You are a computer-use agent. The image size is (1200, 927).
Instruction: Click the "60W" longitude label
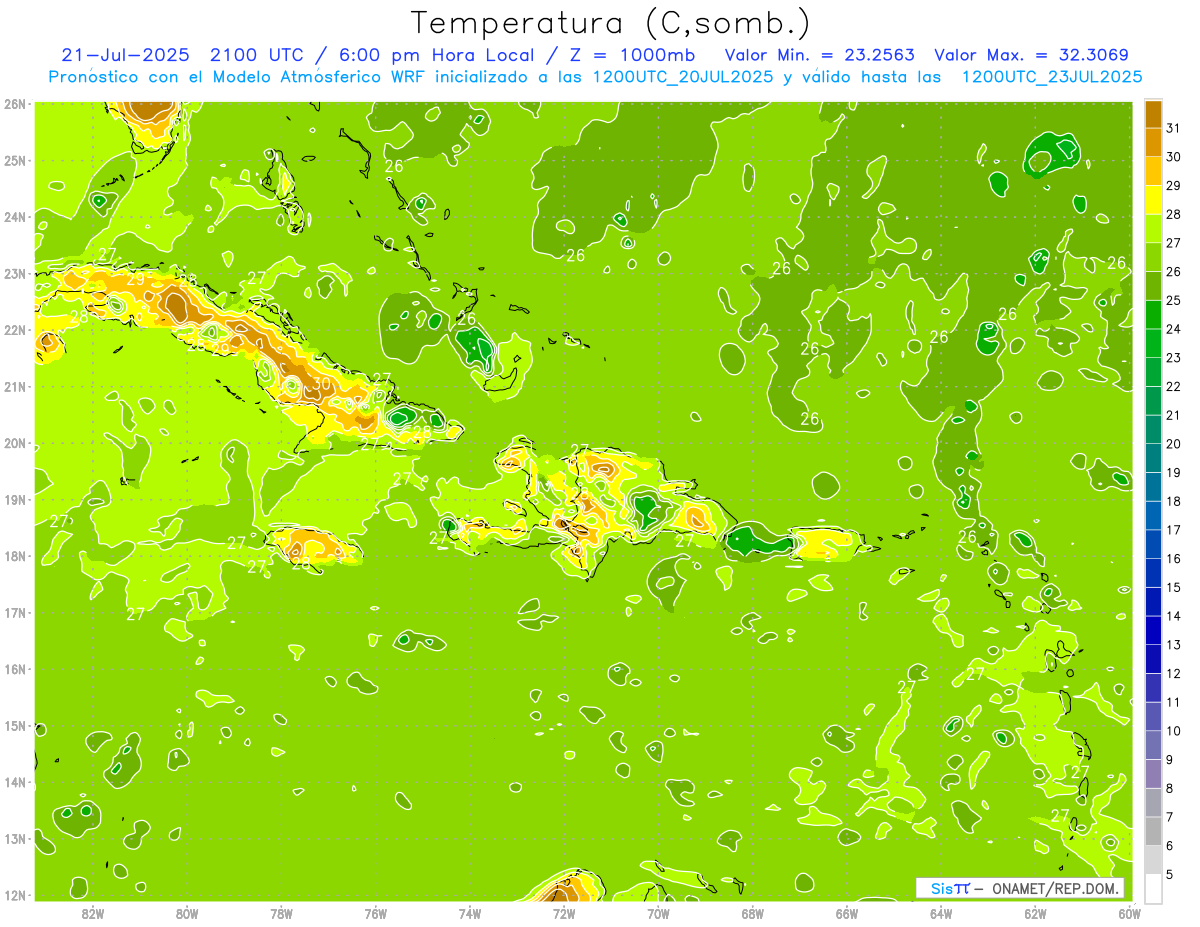(1129, 912)
